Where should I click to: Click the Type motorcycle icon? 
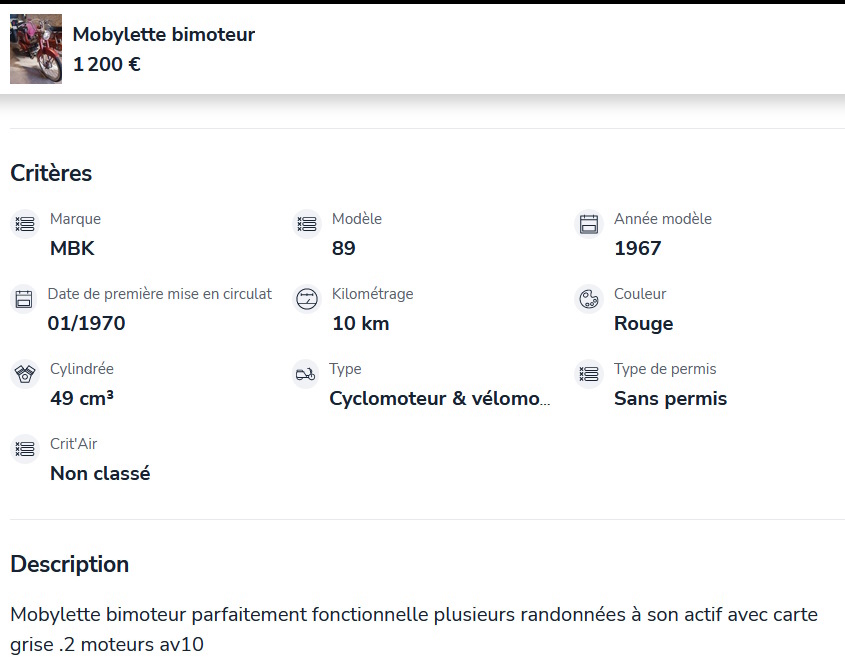pyautogui.click(x=305, y=374)
